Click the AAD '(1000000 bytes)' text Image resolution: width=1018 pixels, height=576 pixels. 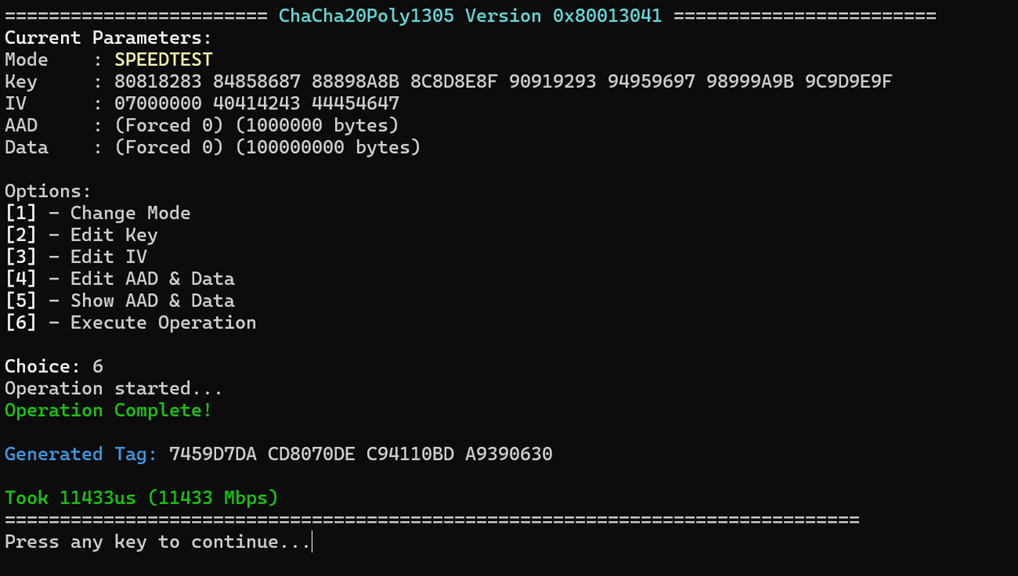(317, 125)
